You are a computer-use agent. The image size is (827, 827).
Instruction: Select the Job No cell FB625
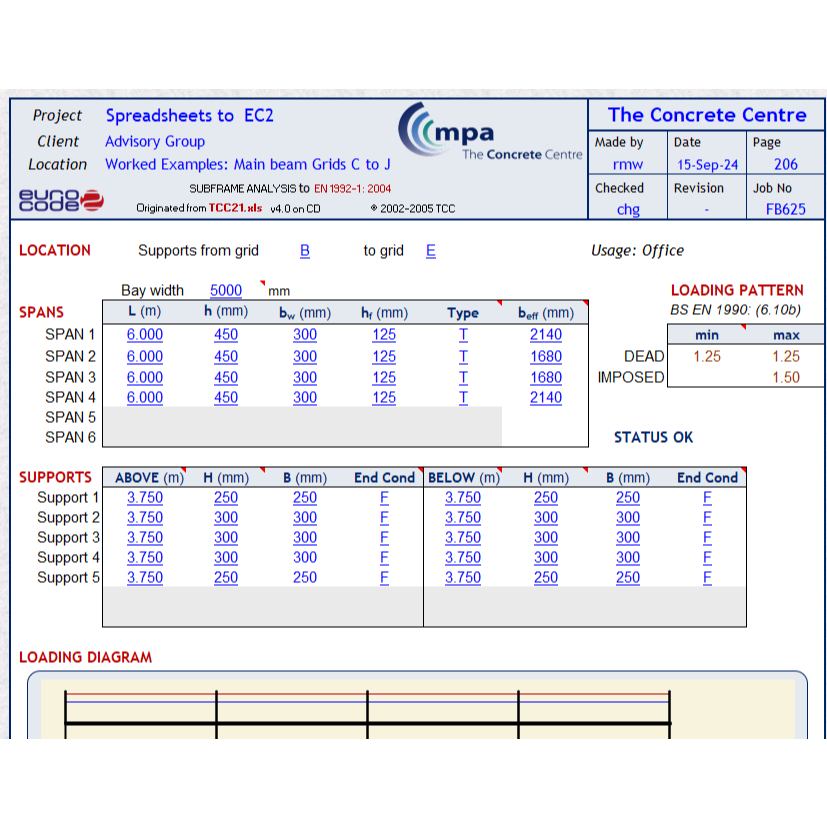[786, 209]
